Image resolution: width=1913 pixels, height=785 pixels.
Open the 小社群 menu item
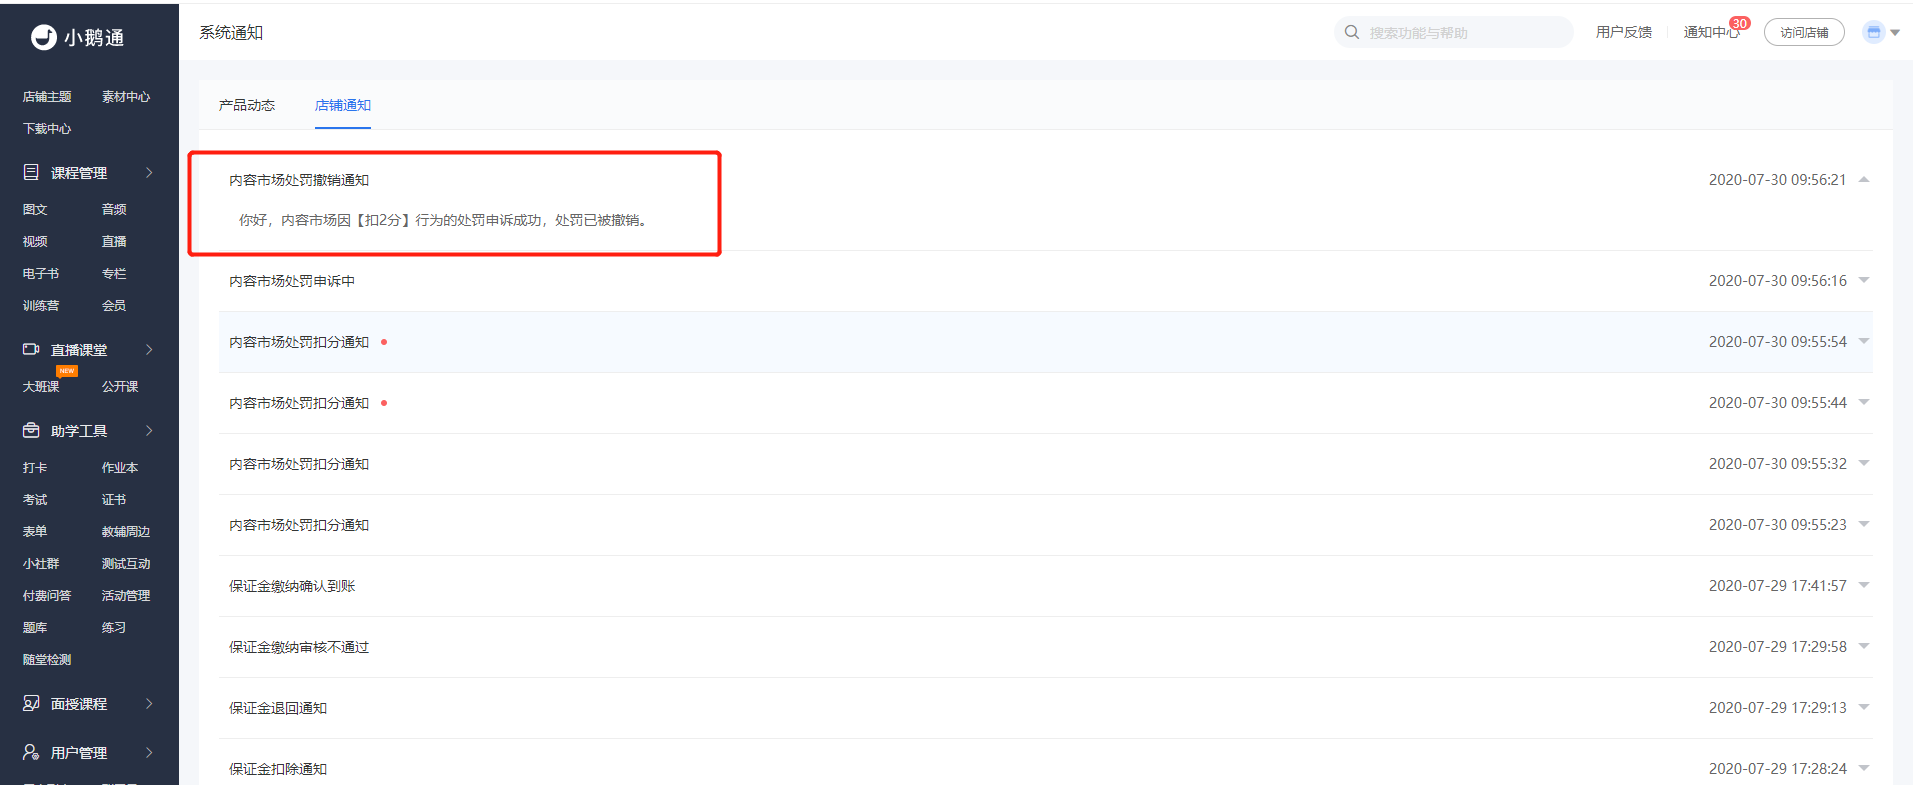click(x=41, y=564)
